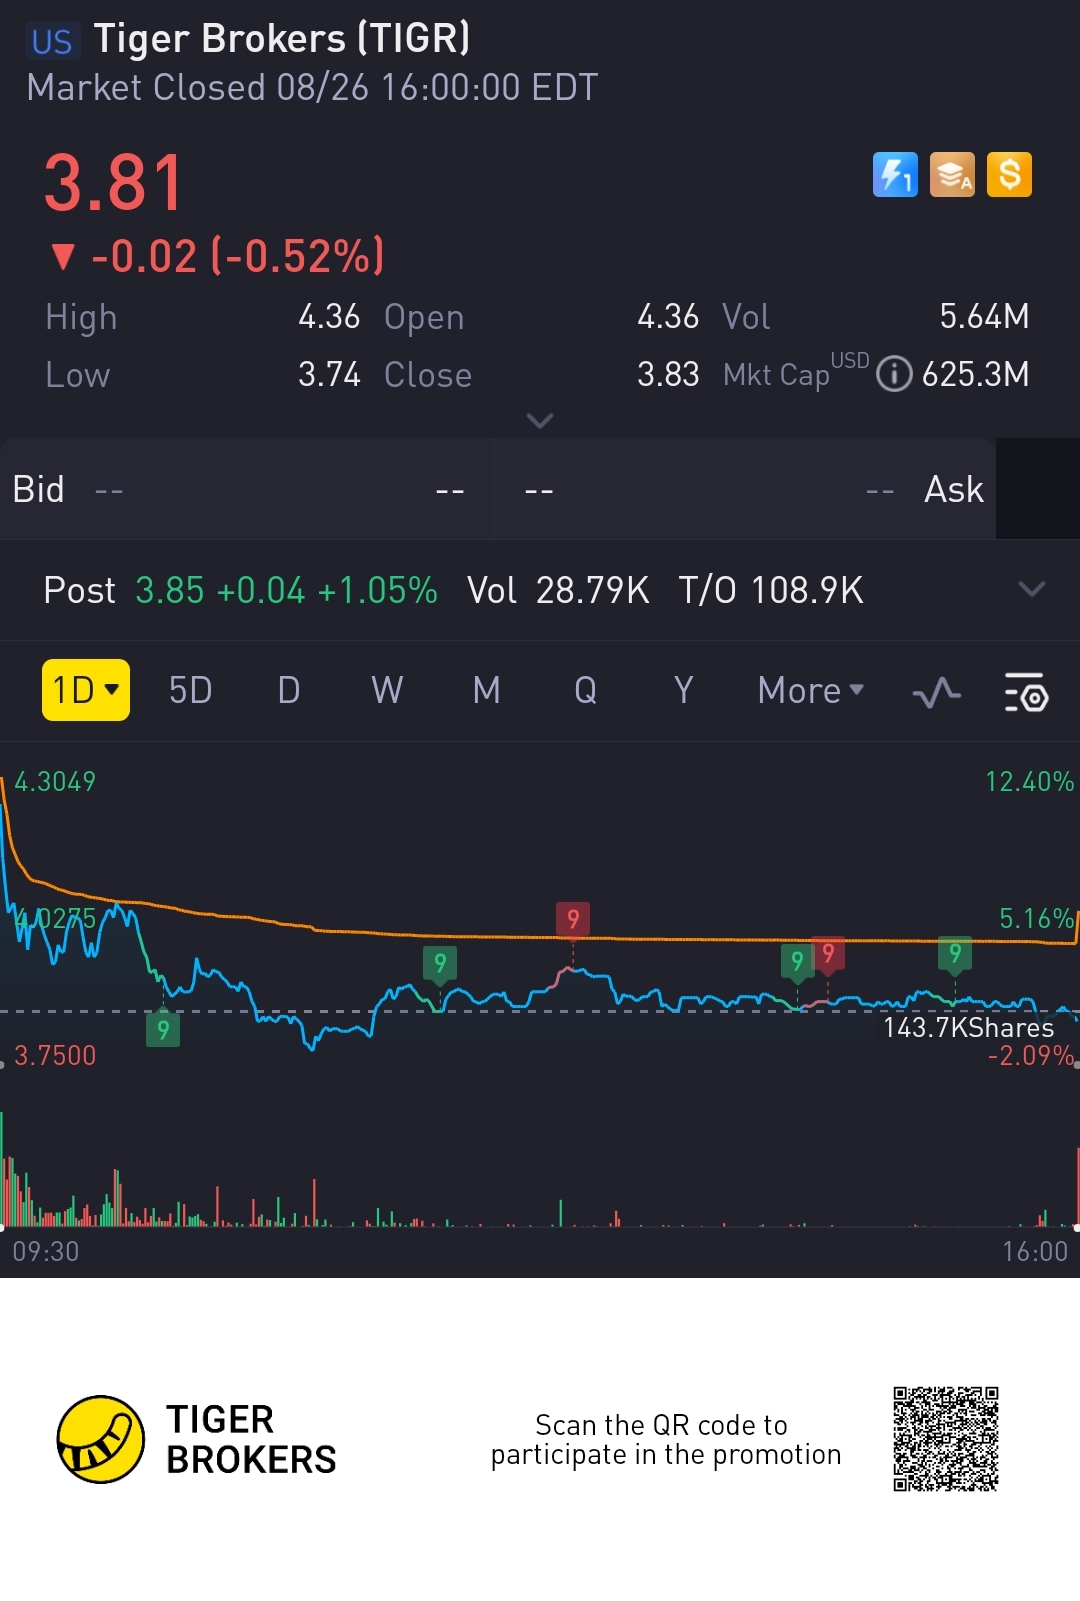Tap the blue lightning bolt icon

[895, 175]
